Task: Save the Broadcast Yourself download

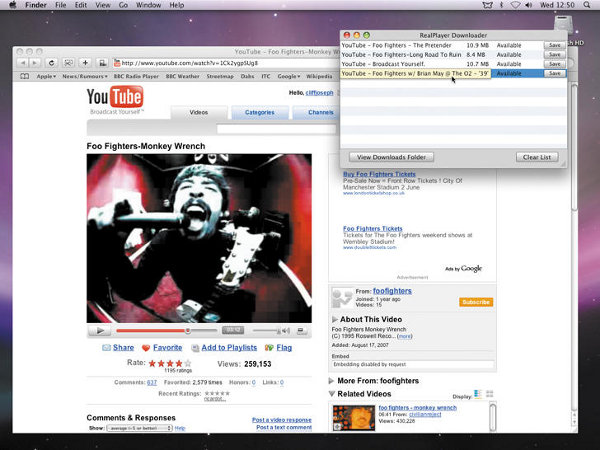Action: click(554, 64)
